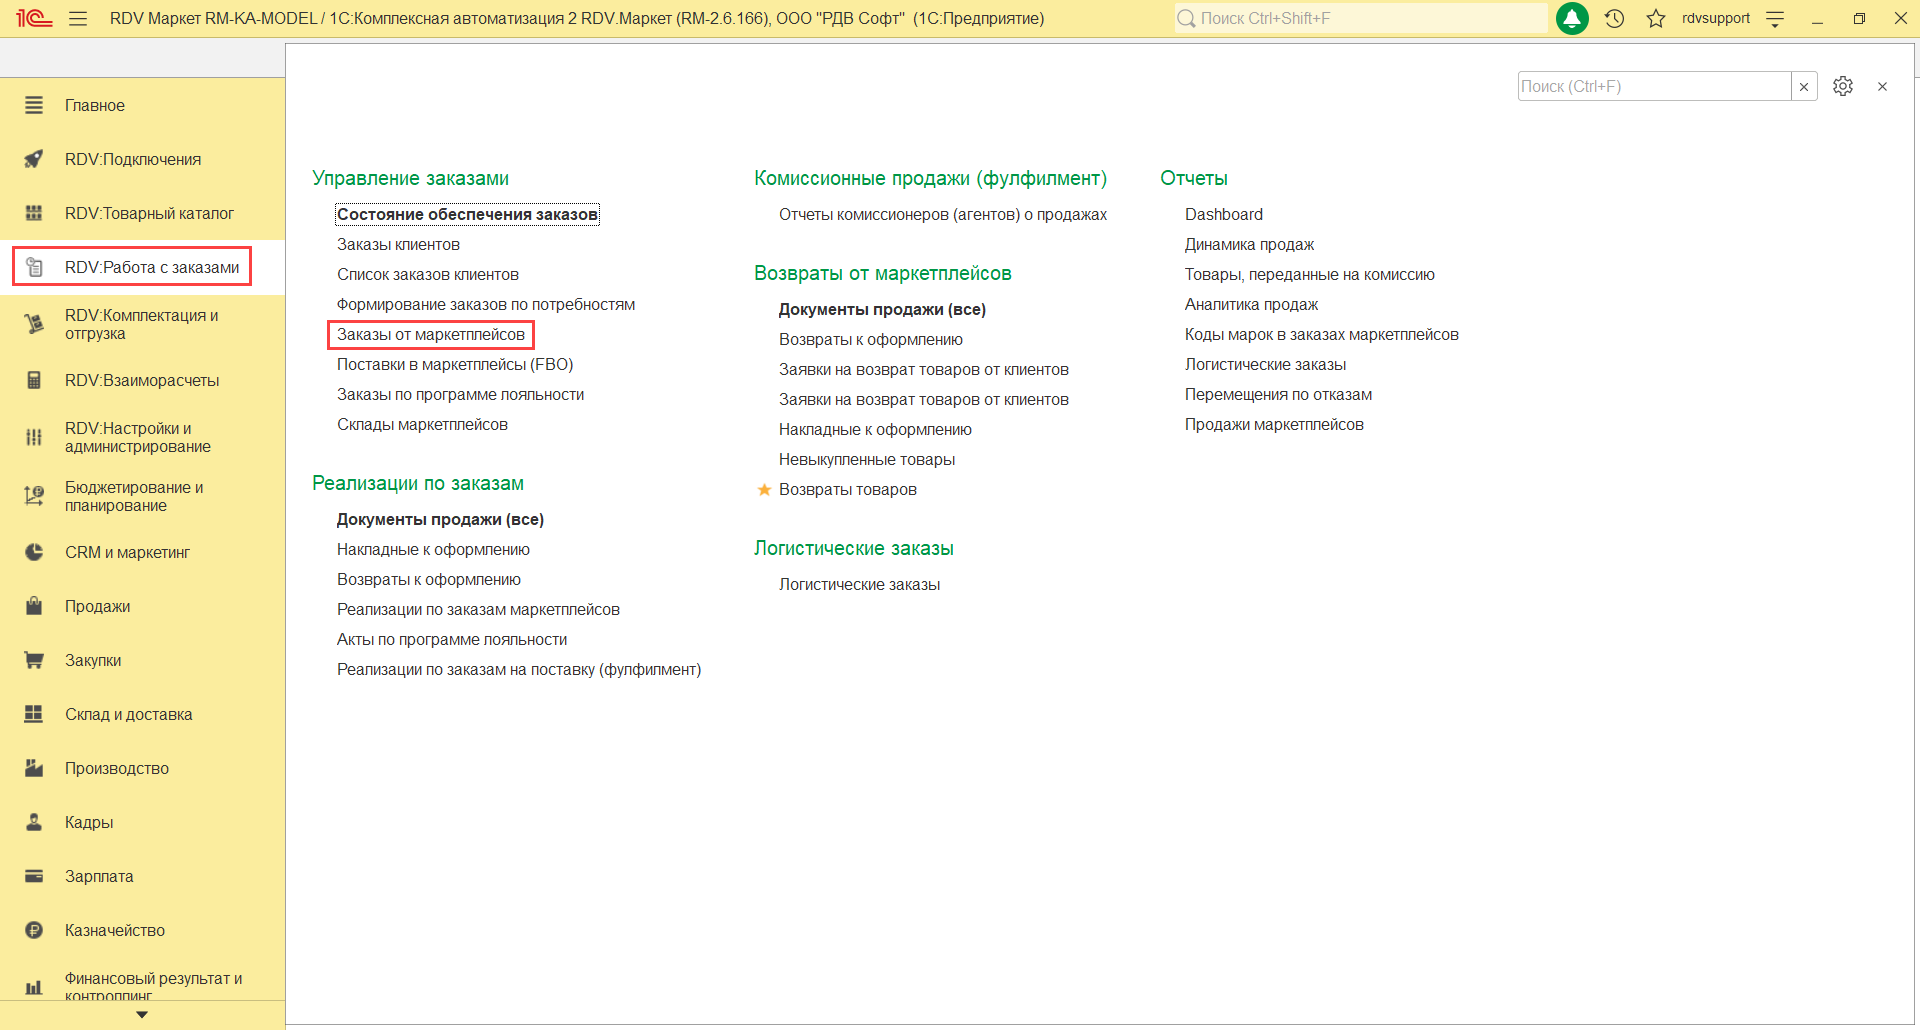Screen dimensions: 1920x1030
Task: Open Главное section in sidebar
Action: click(x=95, y=105)
